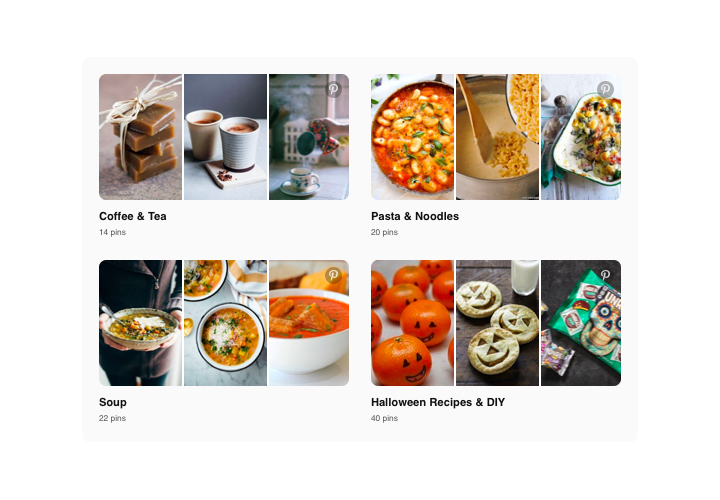Select the tomato soup with grilled cheese thumbnail
720x500 pixels.
click(309, 323)
